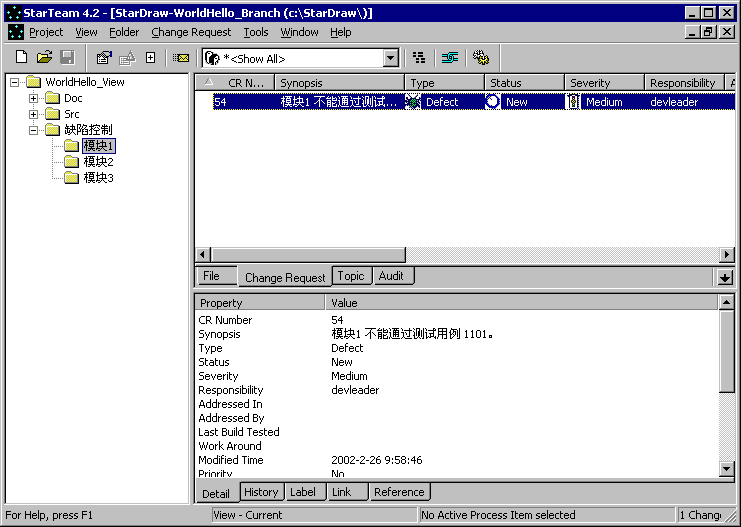Screen dimensions: 741x527
Task: Click the filter icon beside Show All
Action: [212, 59]
